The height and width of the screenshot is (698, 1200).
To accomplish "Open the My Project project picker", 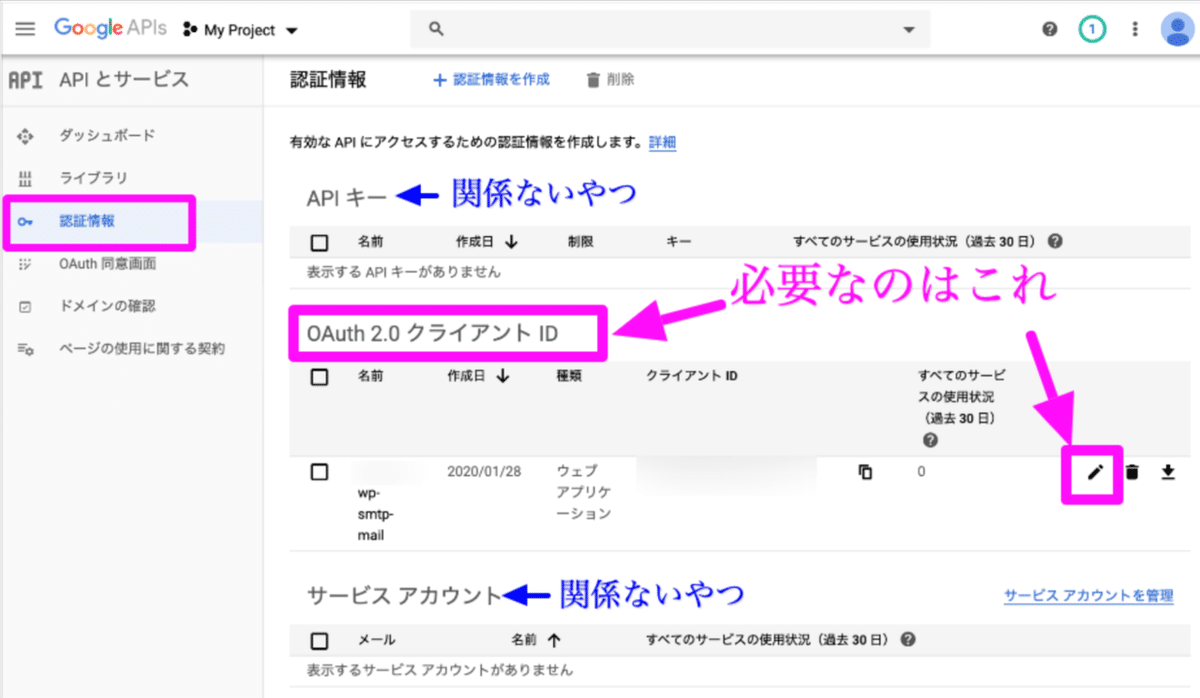I will [240, 29].
